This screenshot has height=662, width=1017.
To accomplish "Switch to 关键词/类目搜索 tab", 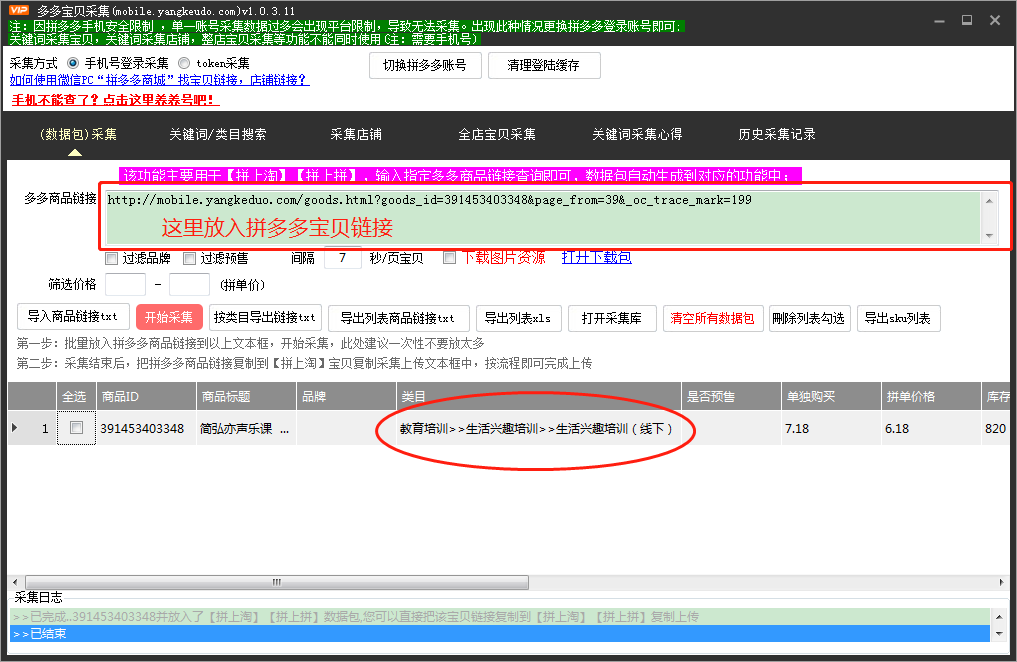I will click(217, 134).
